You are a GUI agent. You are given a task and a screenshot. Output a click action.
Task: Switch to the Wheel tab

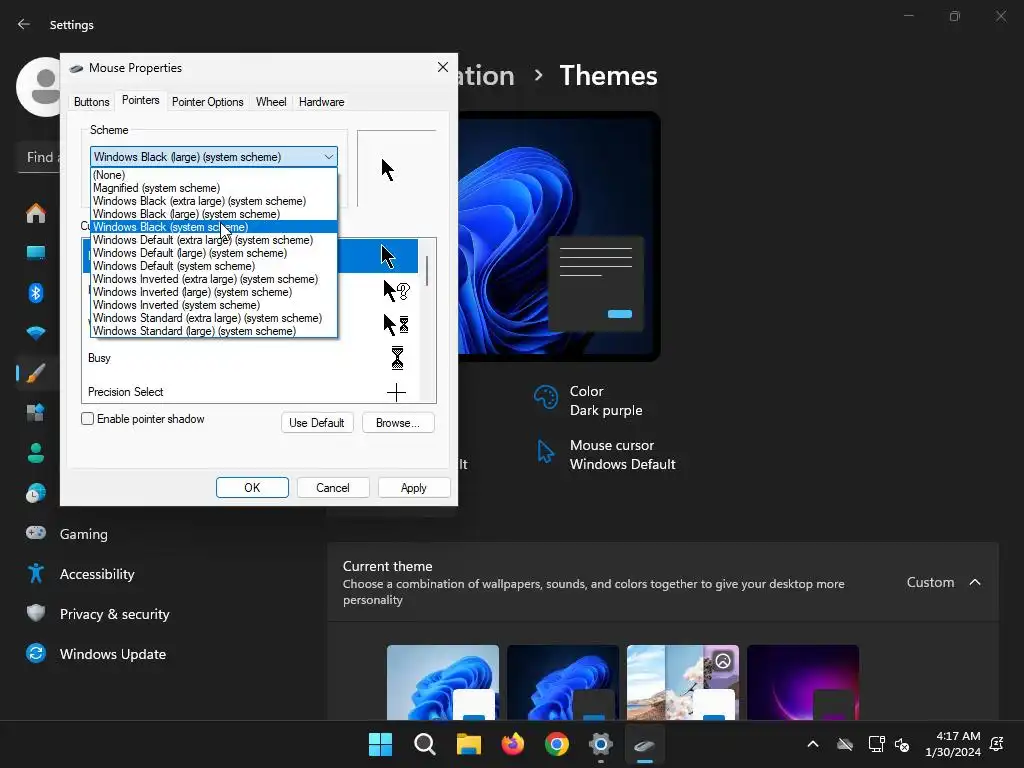[271, 102]
